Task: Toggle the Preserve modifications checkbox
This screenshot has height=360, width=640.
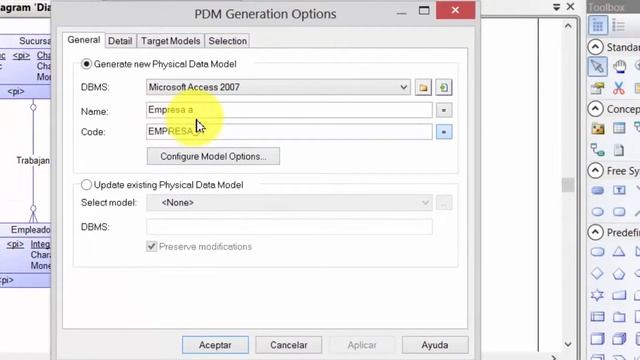Action: 151,247
